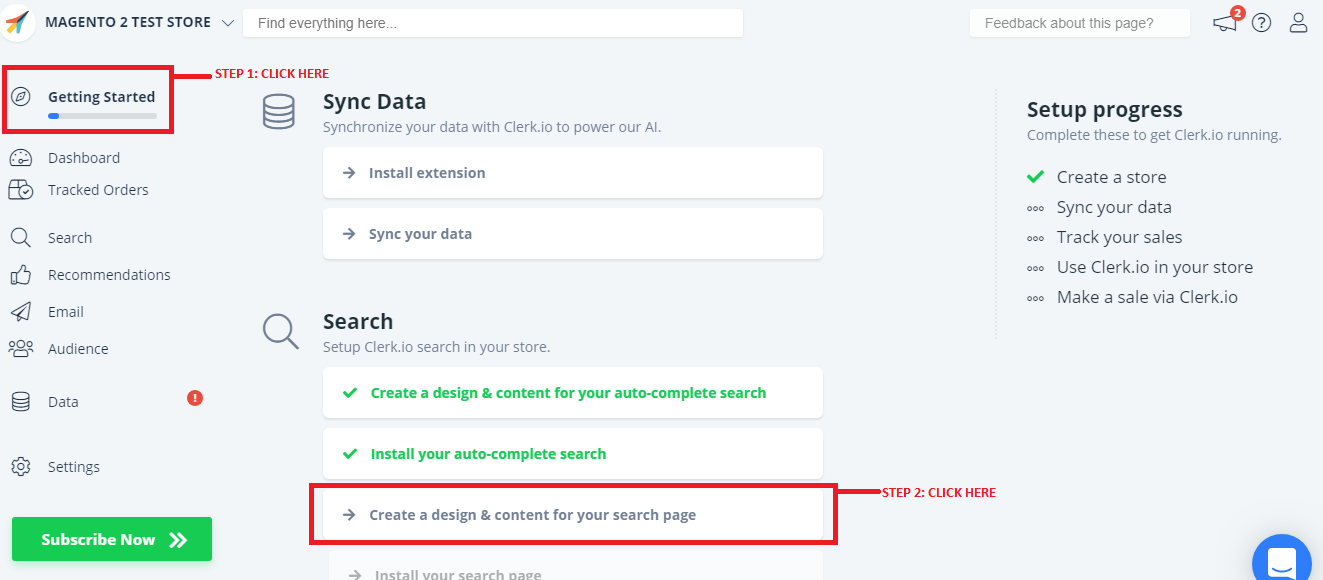Open the user account profile icon
Viewport: 1323px width, 580px height.
pyautogui.click(x=1298, y=22)
